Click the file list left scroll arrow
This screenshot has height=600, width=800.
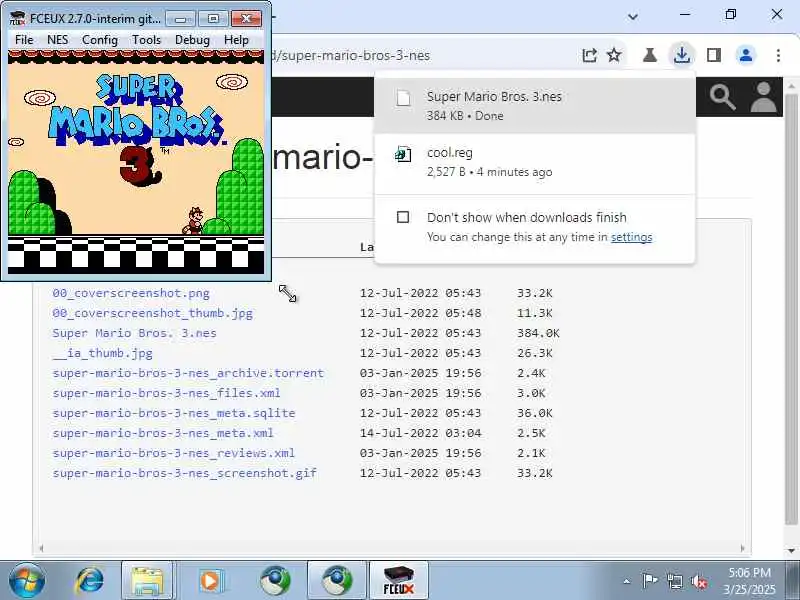tap(41, 548)
